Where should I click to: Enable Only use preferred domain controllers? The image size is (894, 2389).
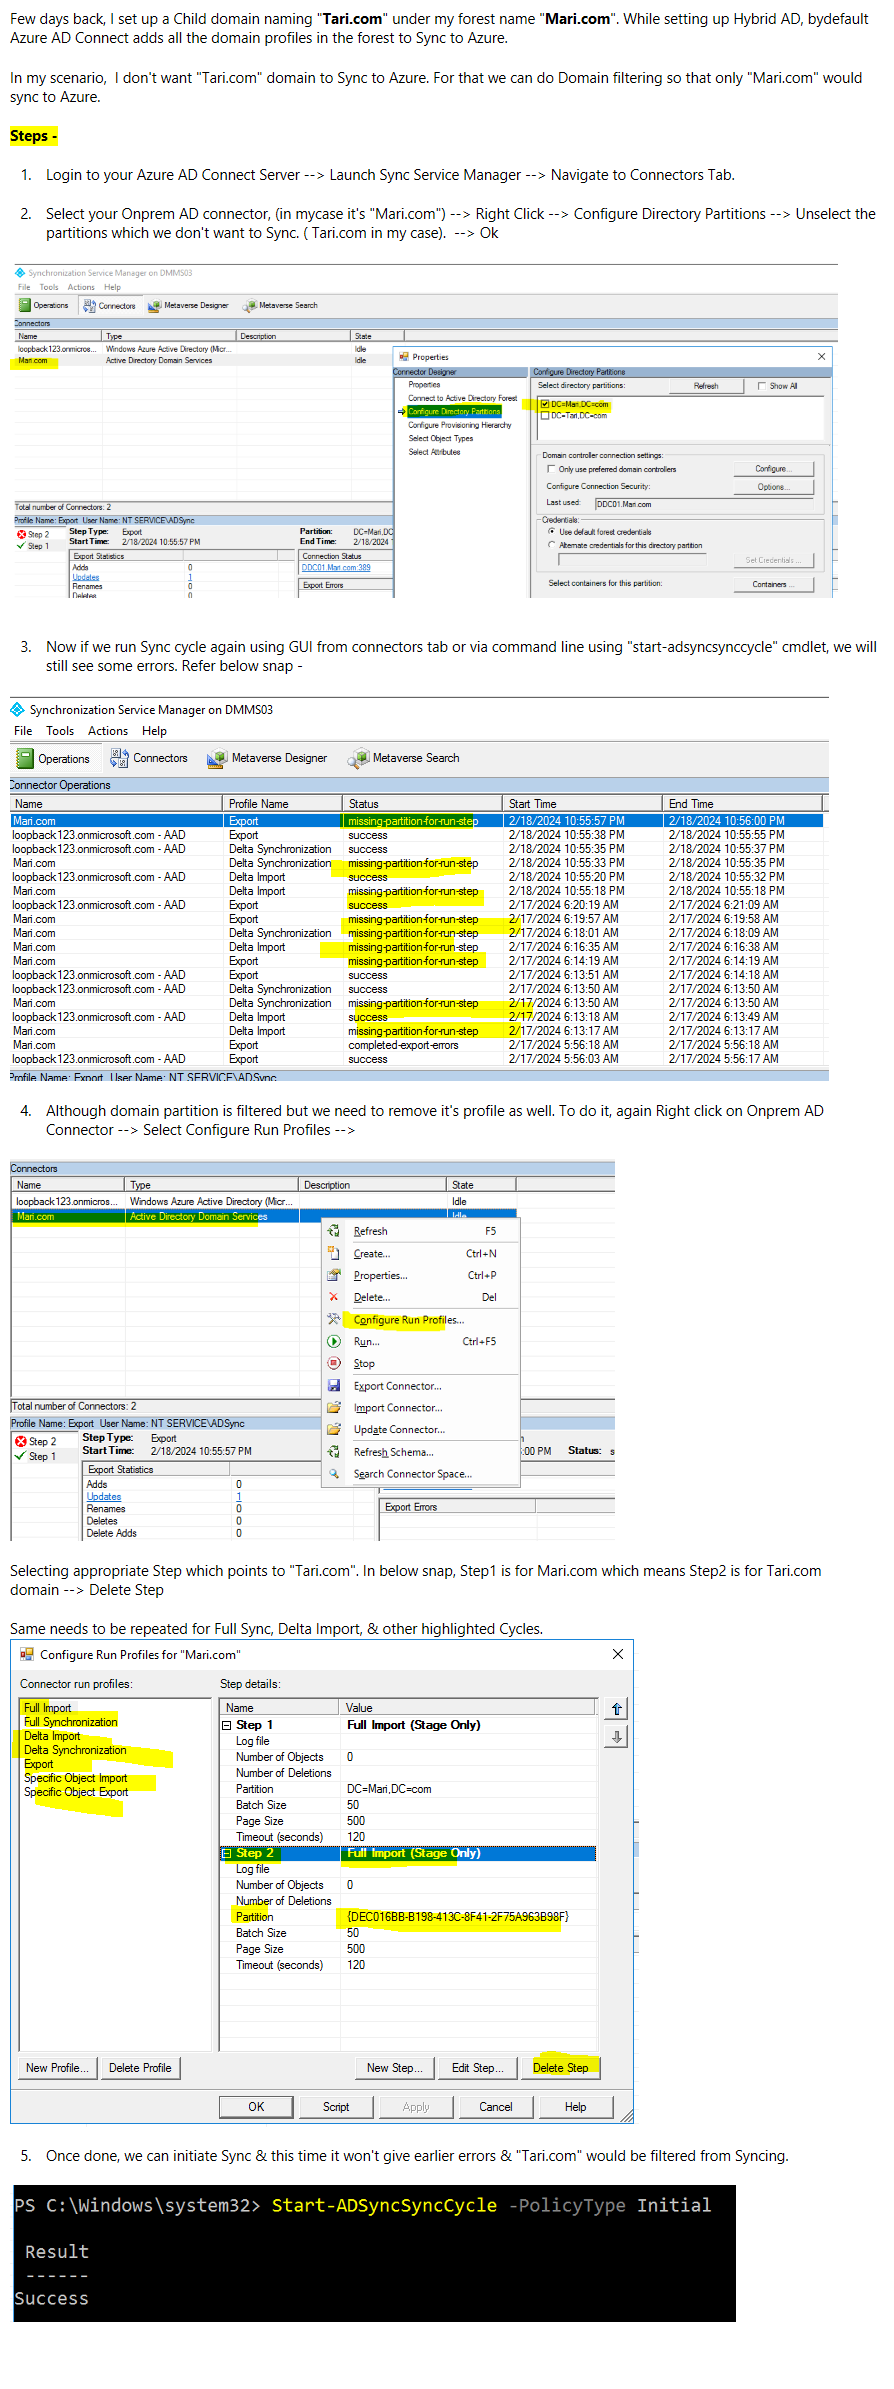(x=551, y=468)
